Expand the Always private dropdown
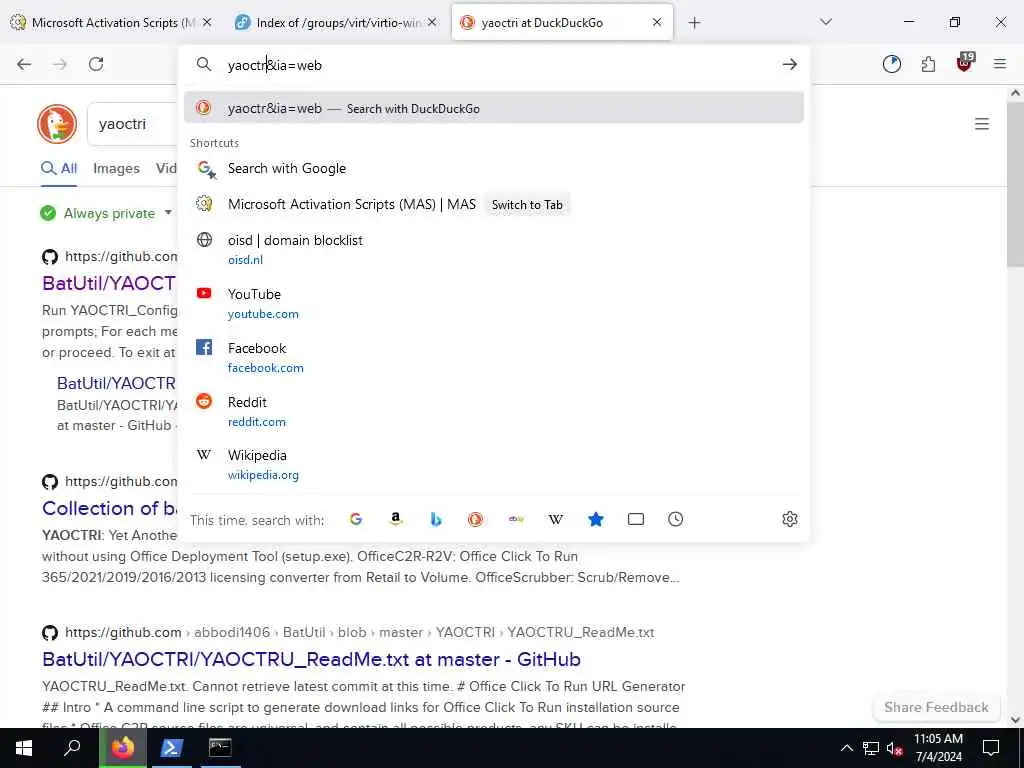This screenshot has height=768, width=1024. [x=168, y=213]
